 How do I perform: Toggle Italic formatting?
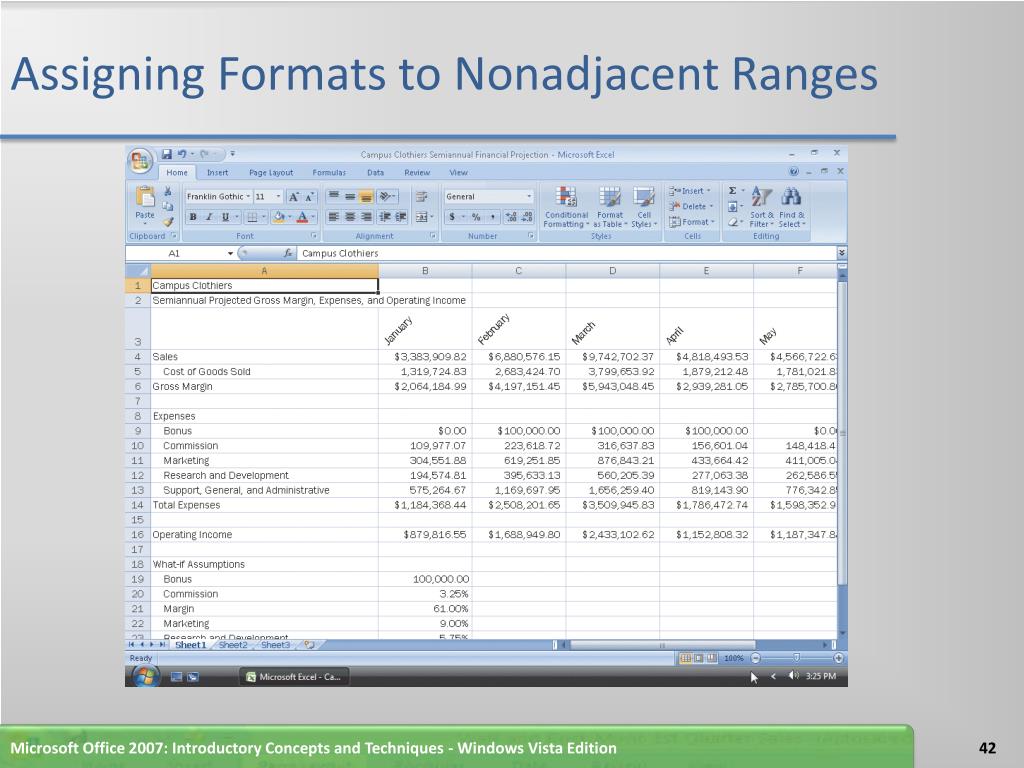209,217
